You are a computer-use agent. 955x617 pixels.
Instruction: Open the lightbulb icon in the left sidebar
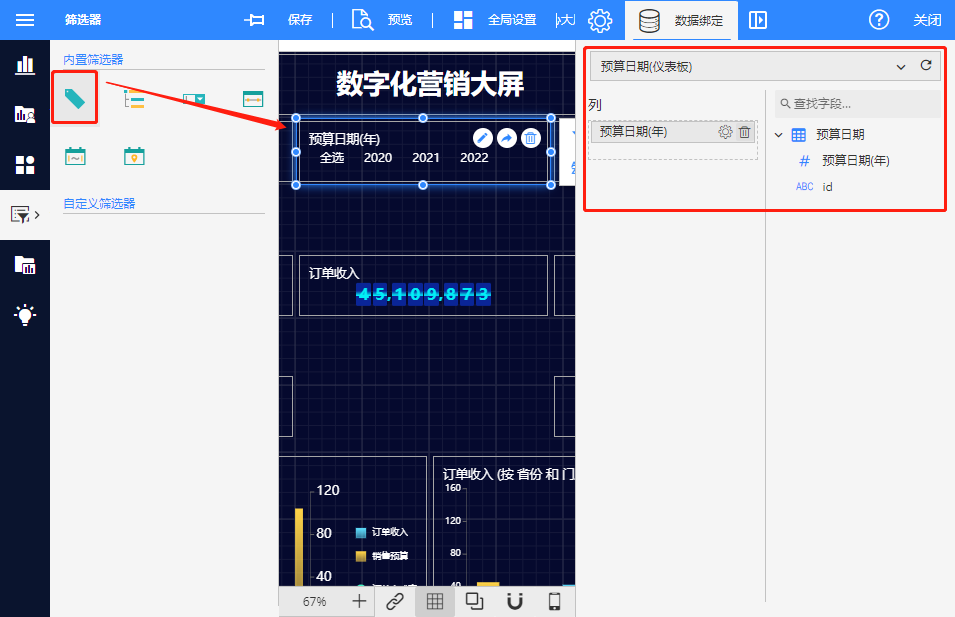(25, 315)
